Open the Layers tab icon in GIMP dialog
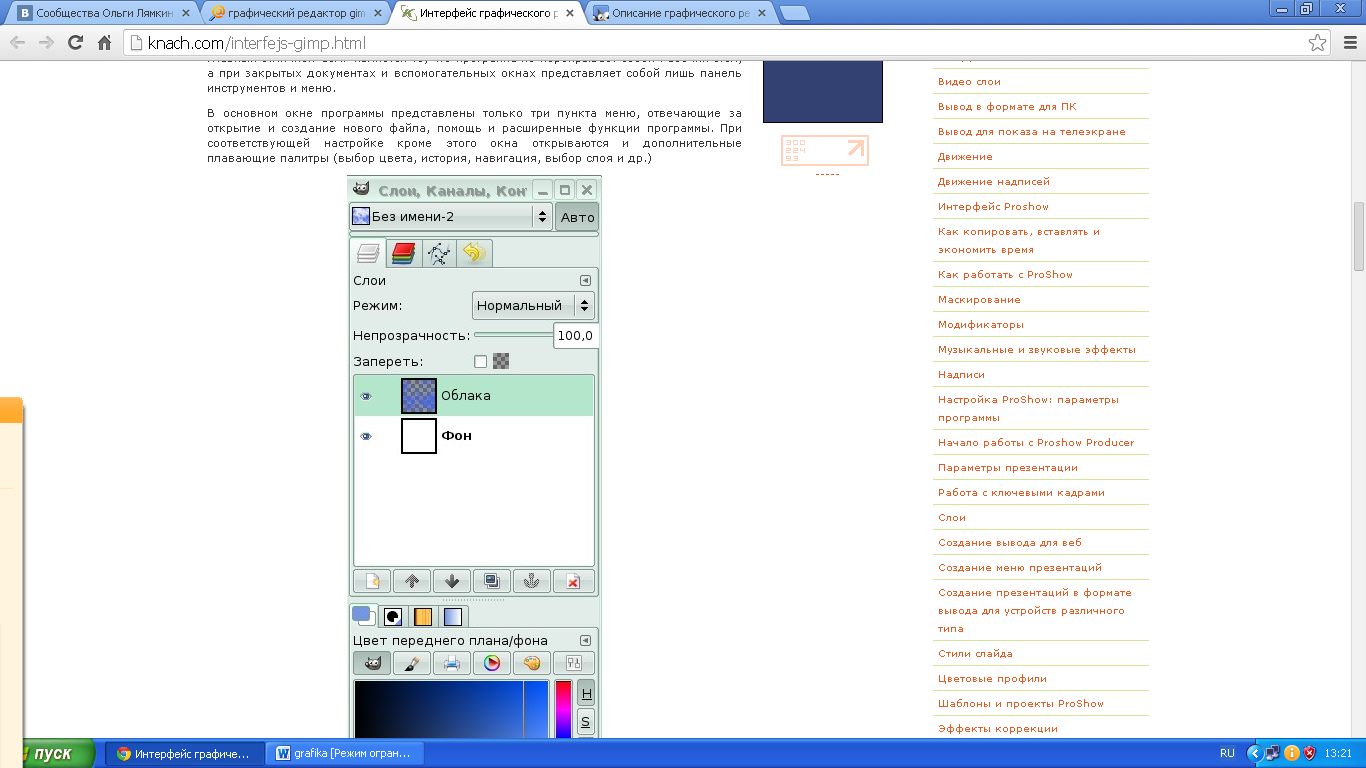1366x768 pixels. 369,253
